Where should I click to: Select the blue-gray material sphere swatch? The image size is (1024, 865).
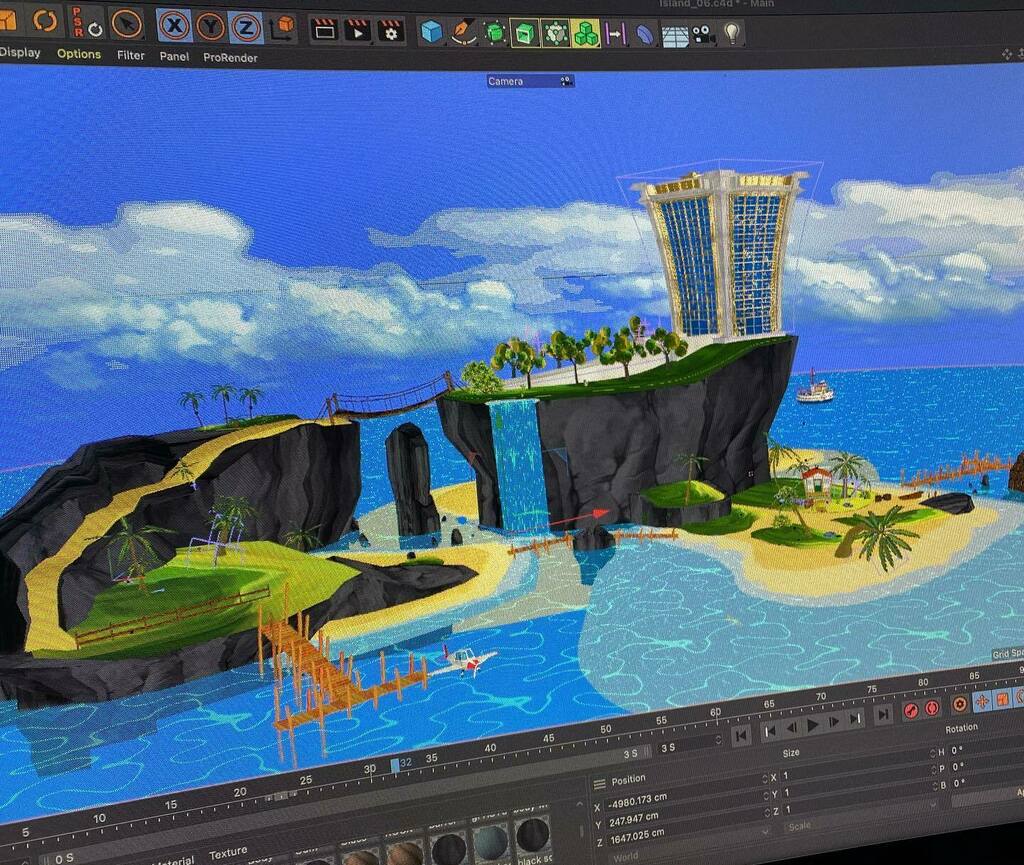click(x=490, y=841)
